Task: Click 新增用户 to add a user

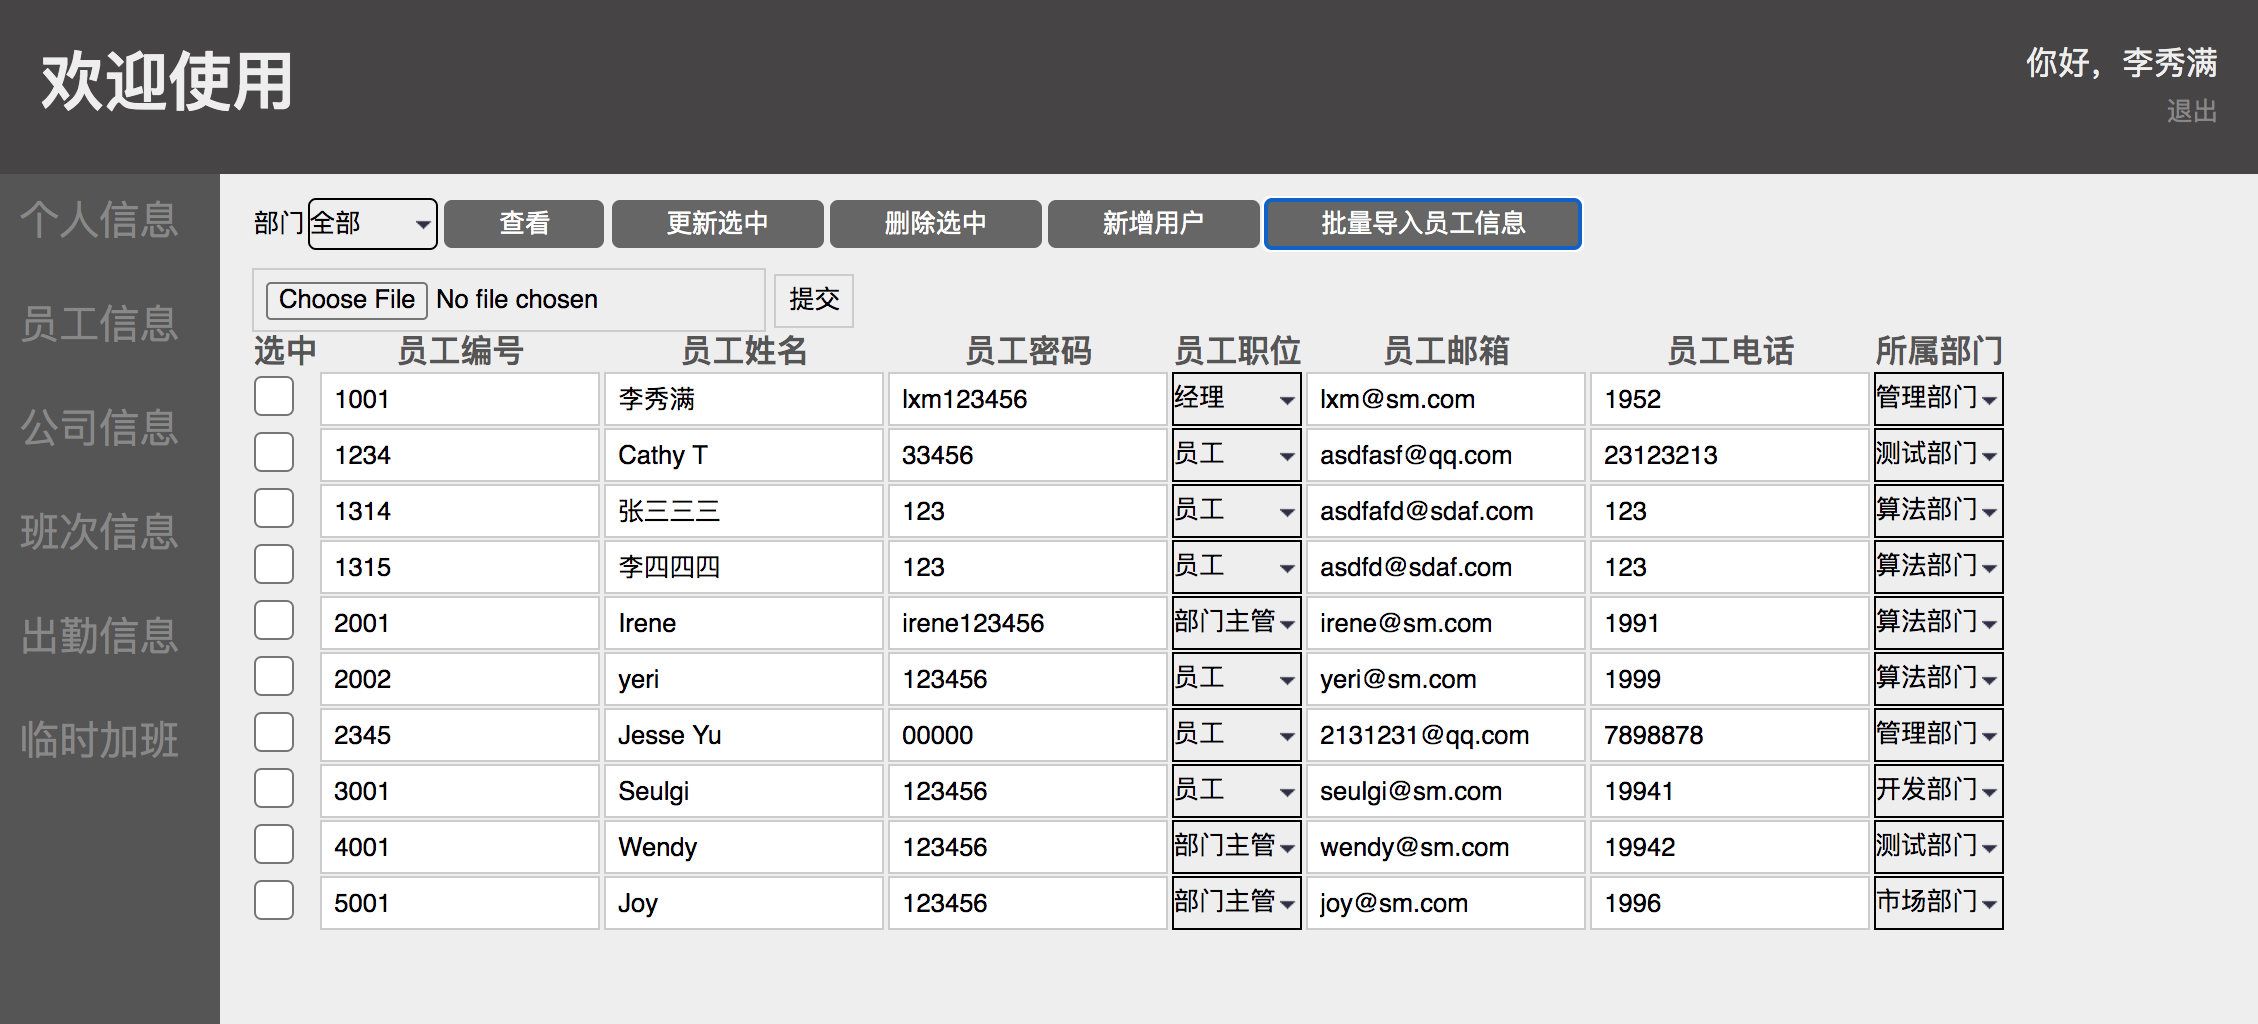Action: 1152,223
